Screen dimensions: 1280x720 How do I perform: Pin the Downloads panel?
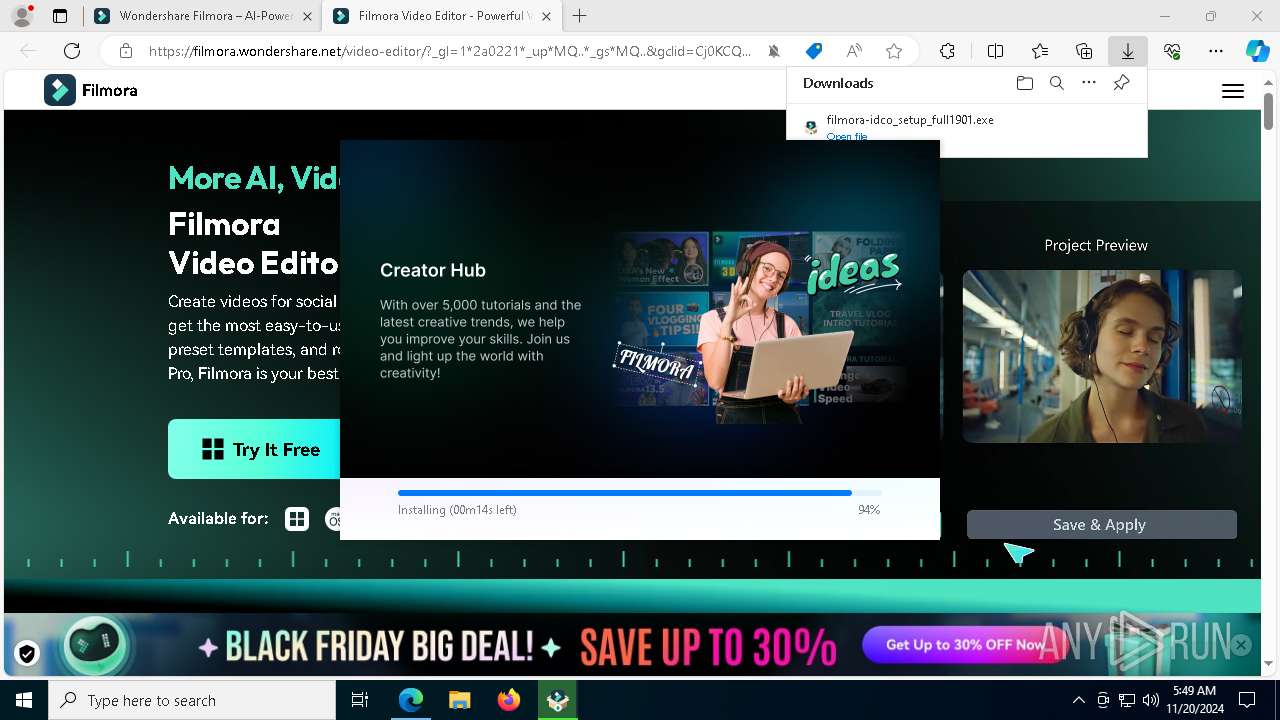[x=1121, y=83]
